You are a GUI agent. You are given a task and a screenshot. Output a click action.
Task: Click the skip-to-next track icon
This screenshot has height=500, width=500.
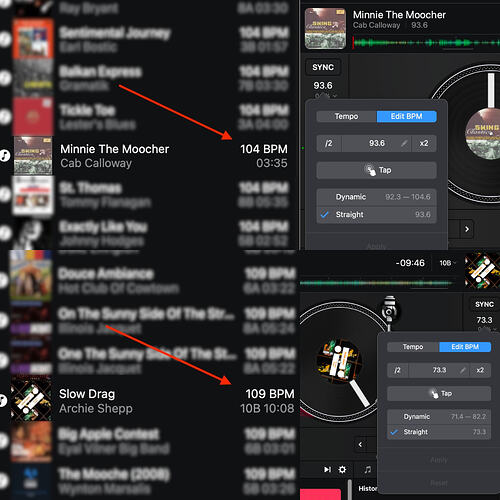(327, 469)
